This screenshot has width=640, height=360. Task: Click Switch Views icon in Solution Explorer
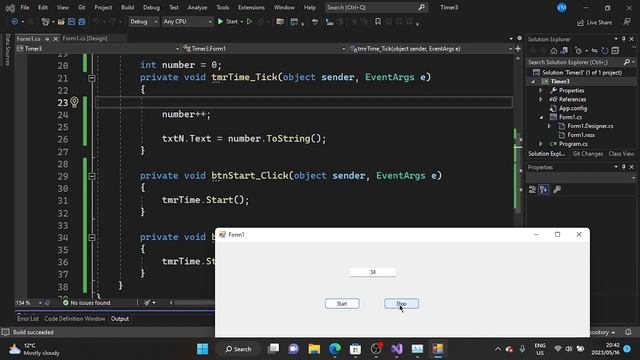point(564,51)
